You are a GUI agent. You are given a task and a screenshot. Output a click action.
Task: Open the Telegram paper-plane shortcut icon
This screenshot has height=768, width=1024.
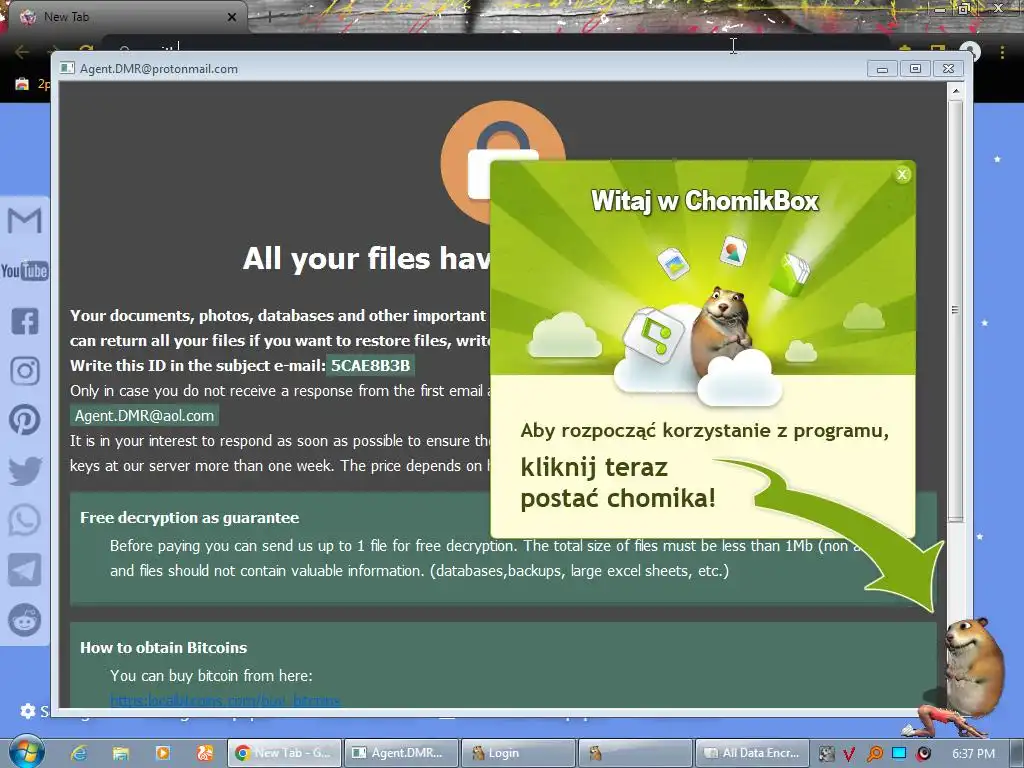click(x=25, y=570)
